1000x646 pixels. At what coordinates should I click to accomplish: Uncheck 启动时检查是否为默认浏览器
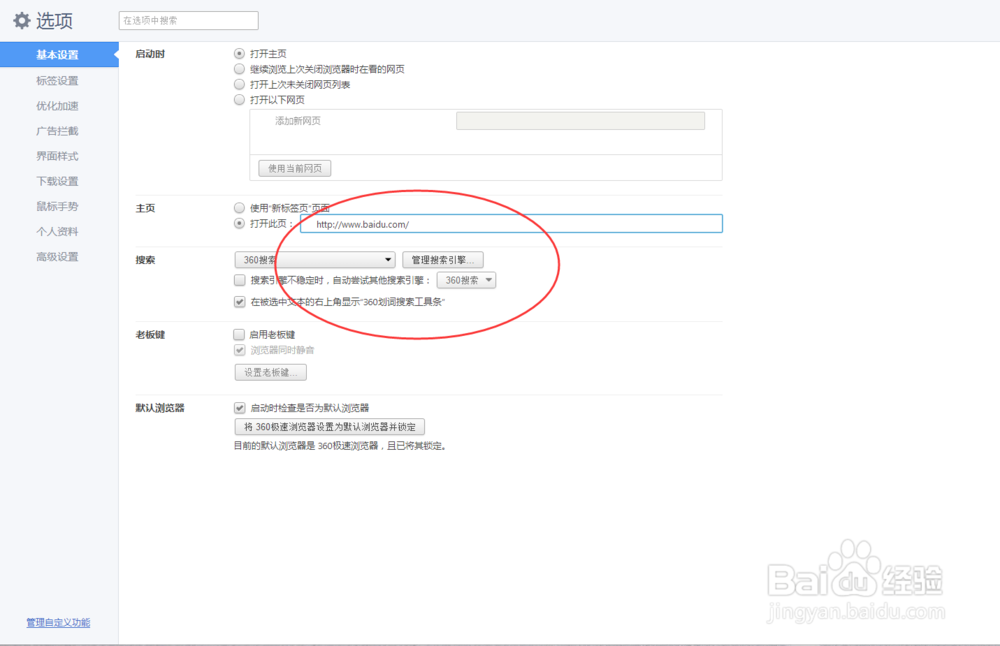[x=238, y=407]
